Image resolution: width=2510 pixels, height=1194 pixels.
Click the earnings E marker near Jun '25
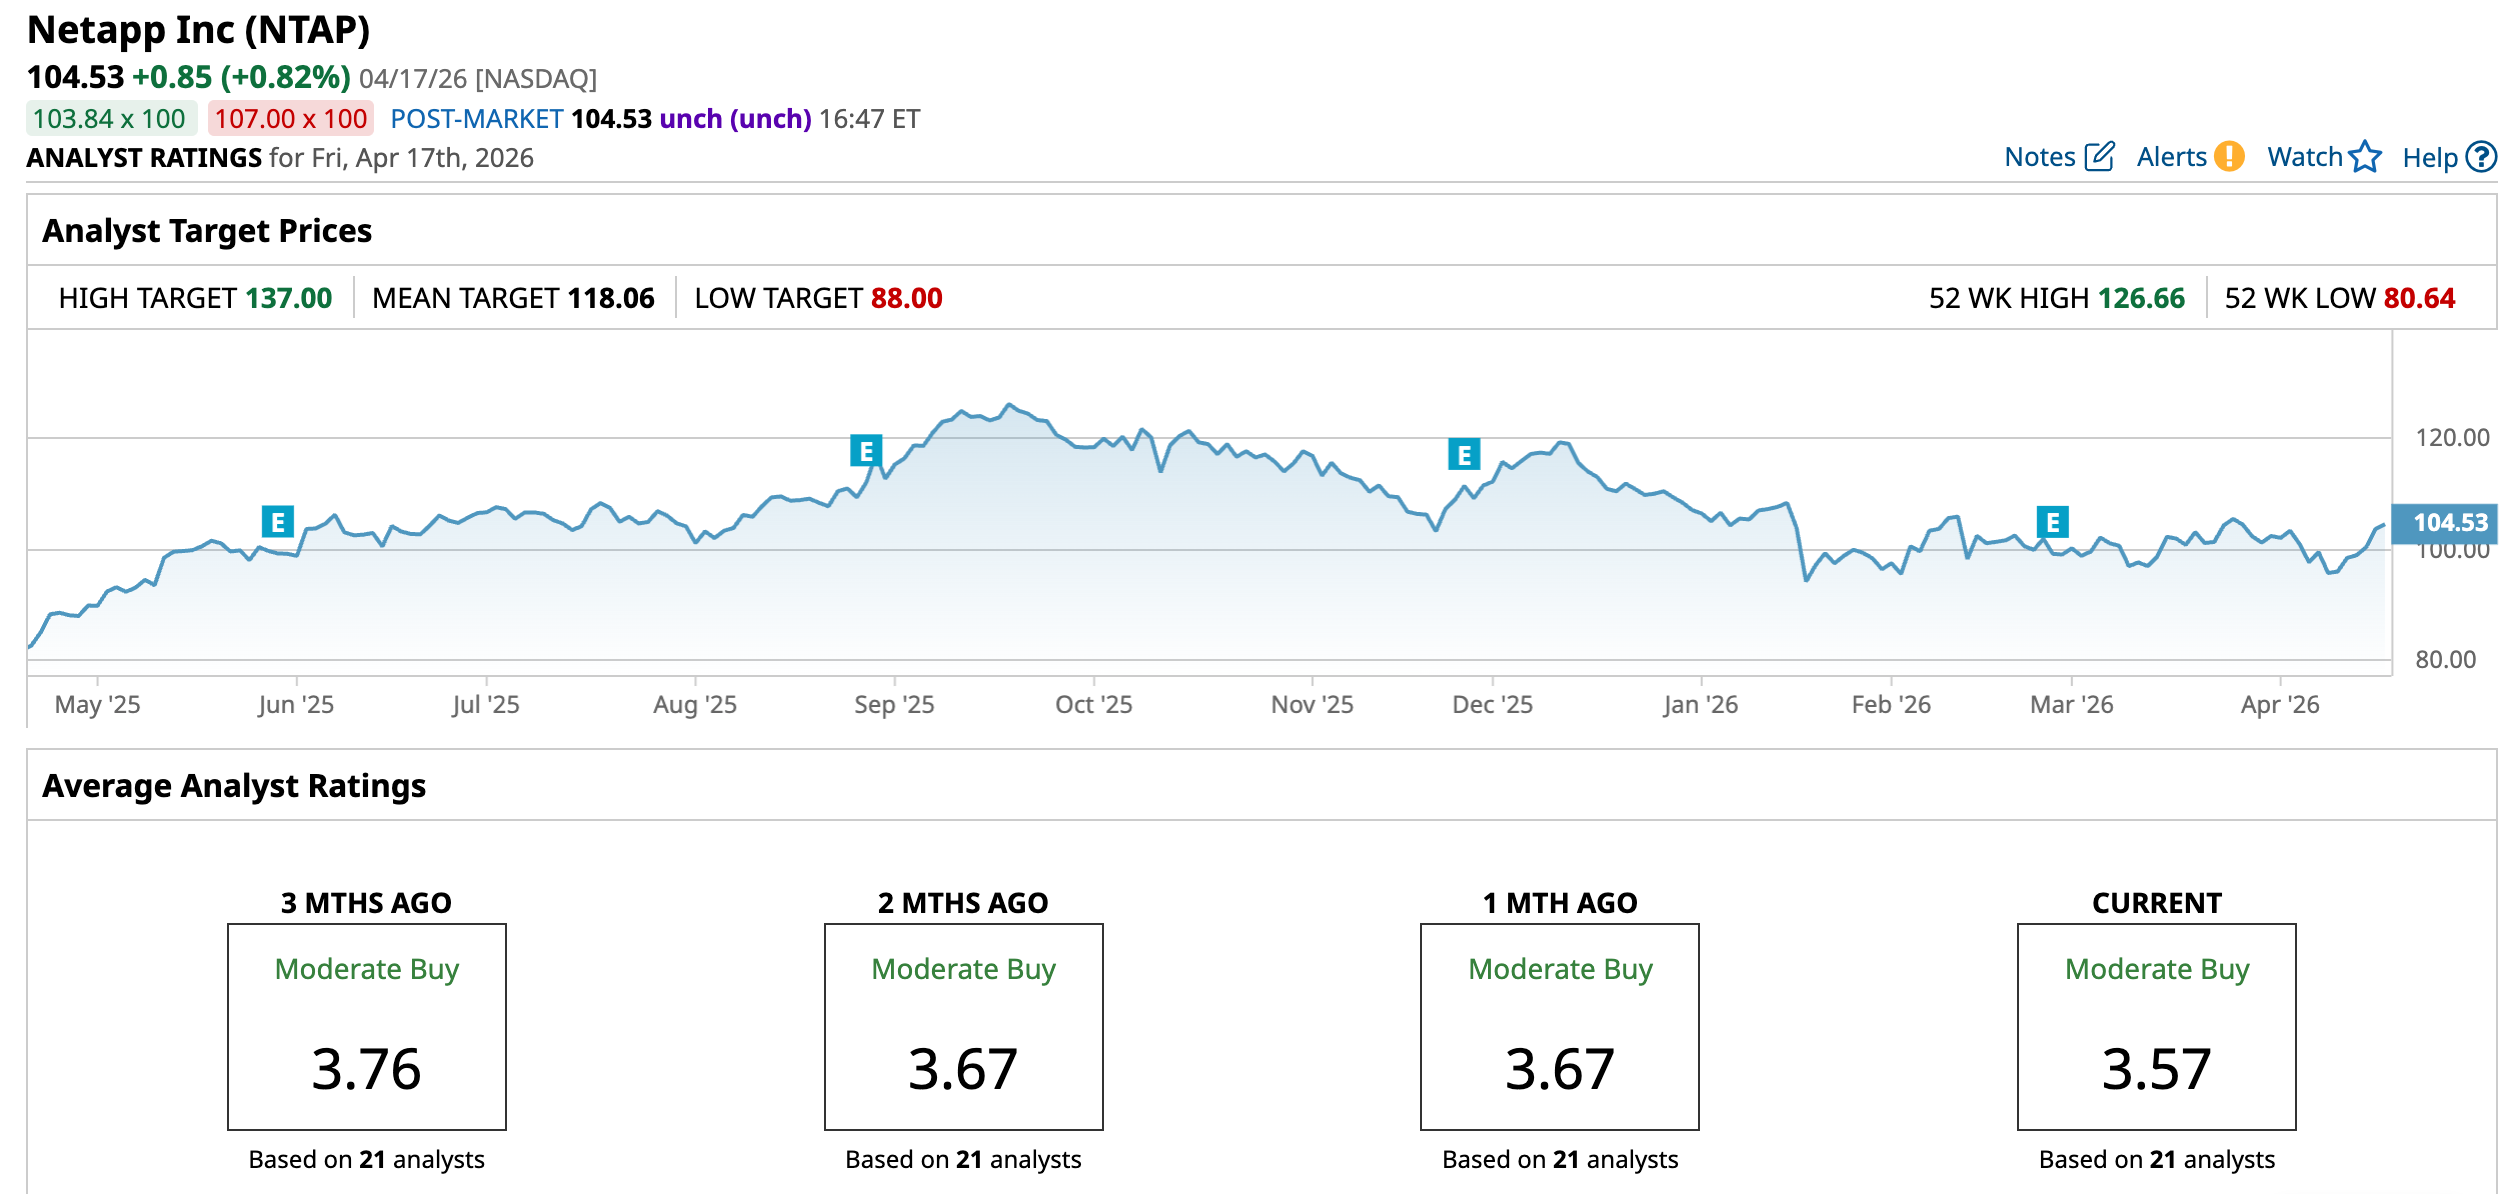pos(277,522)
